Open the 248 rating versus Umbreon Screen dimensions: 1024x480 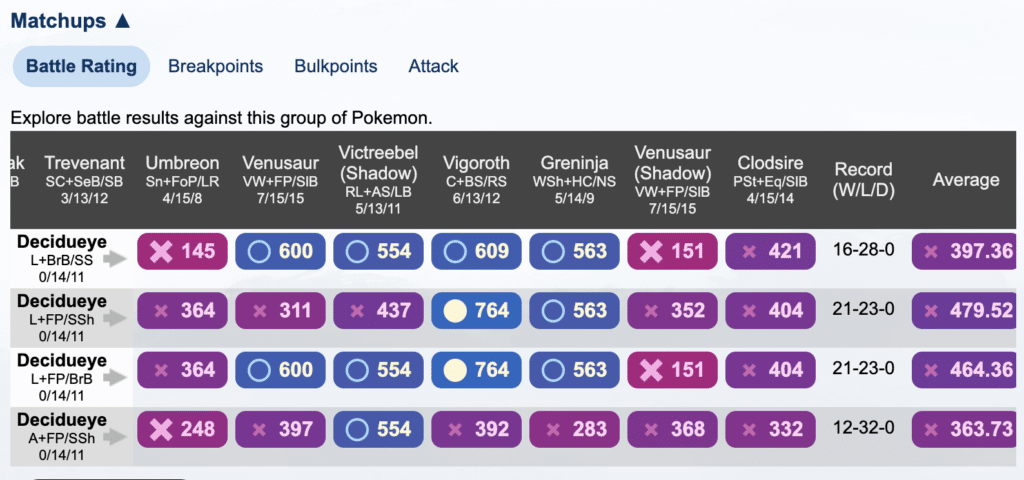point(182,429)
